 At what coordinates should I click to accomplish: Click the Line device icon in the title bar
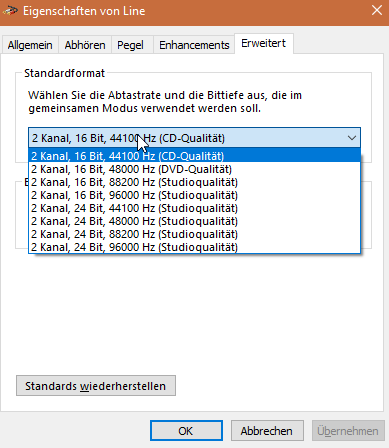pos(10,11)
